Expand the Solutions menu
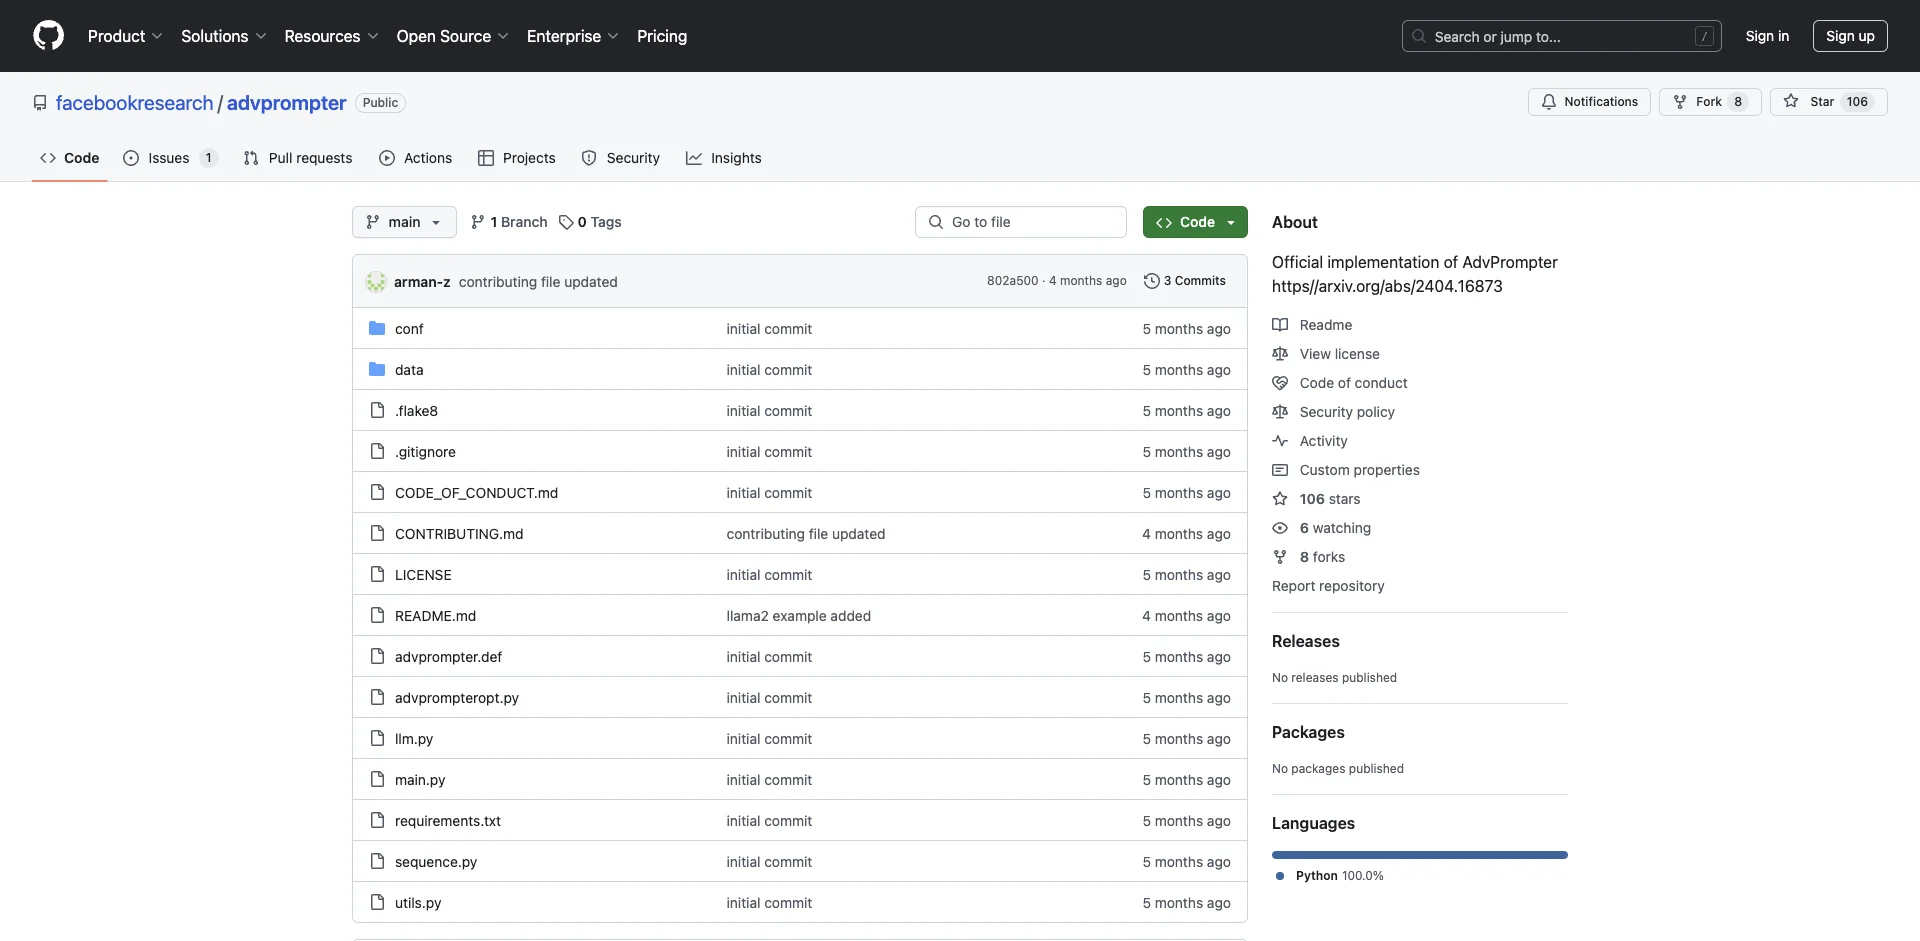 pyautogui.click(x=223, y=36)
